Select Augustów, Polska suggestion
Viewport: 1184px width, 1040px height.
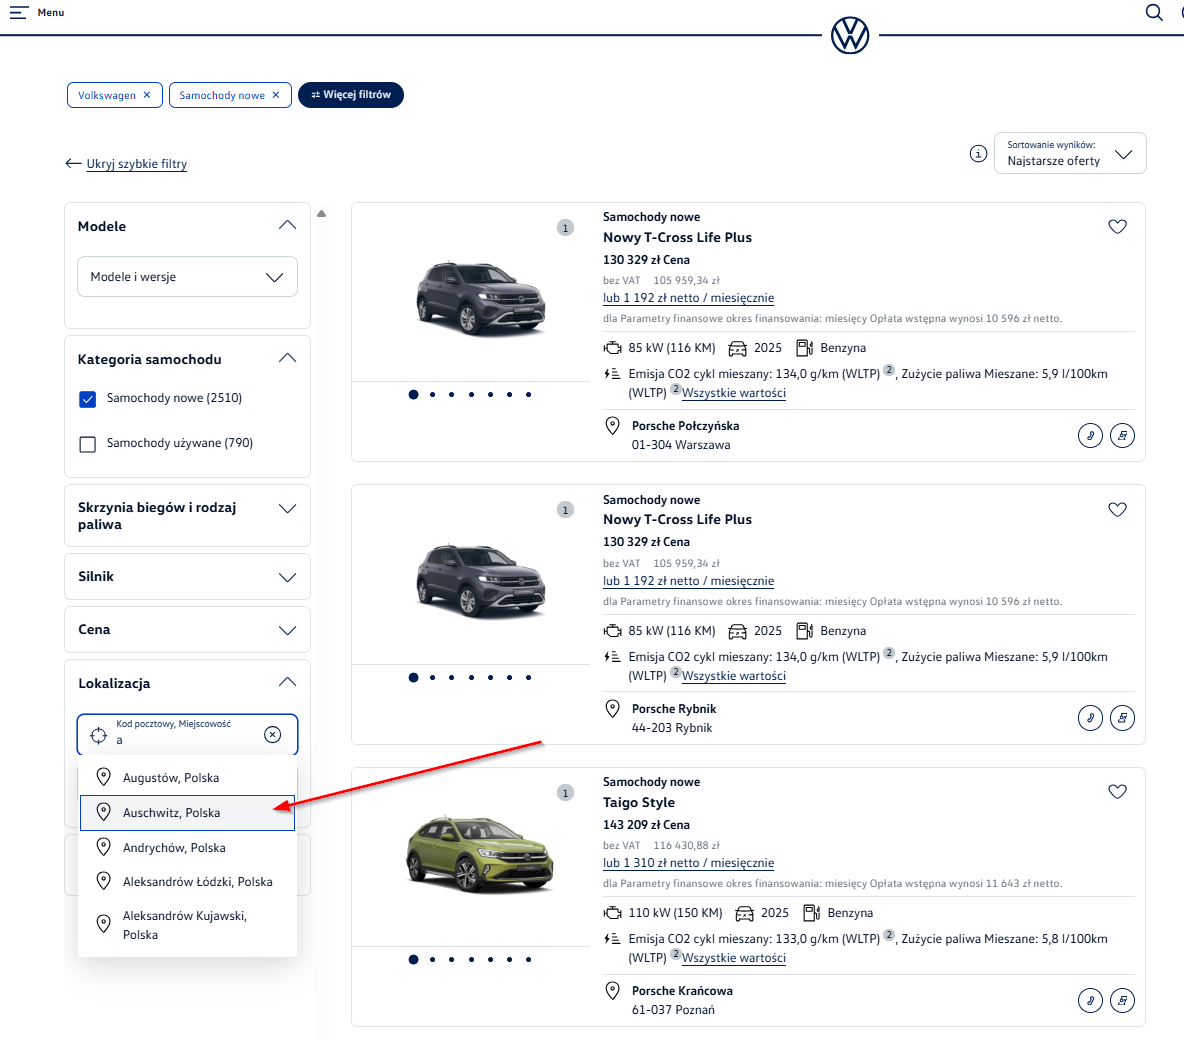187,777
